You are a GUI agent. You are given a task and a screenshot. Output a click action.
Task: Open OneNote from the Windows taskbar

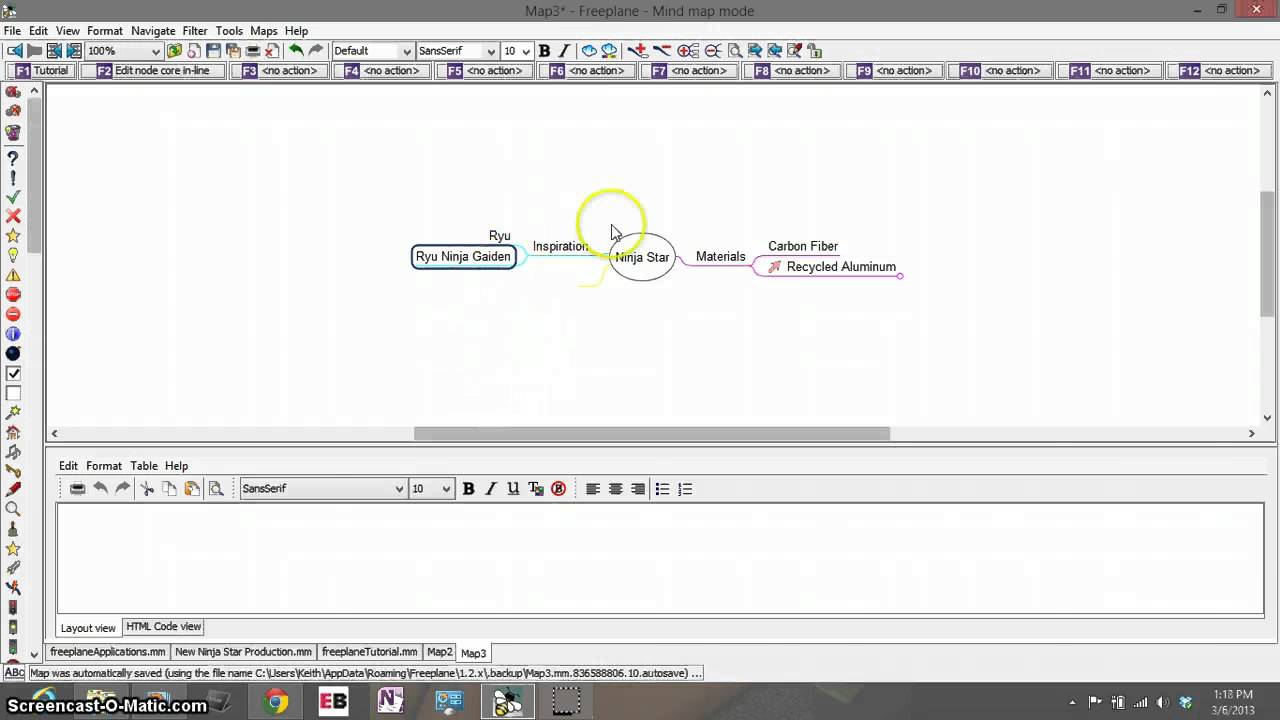(391, 702)
